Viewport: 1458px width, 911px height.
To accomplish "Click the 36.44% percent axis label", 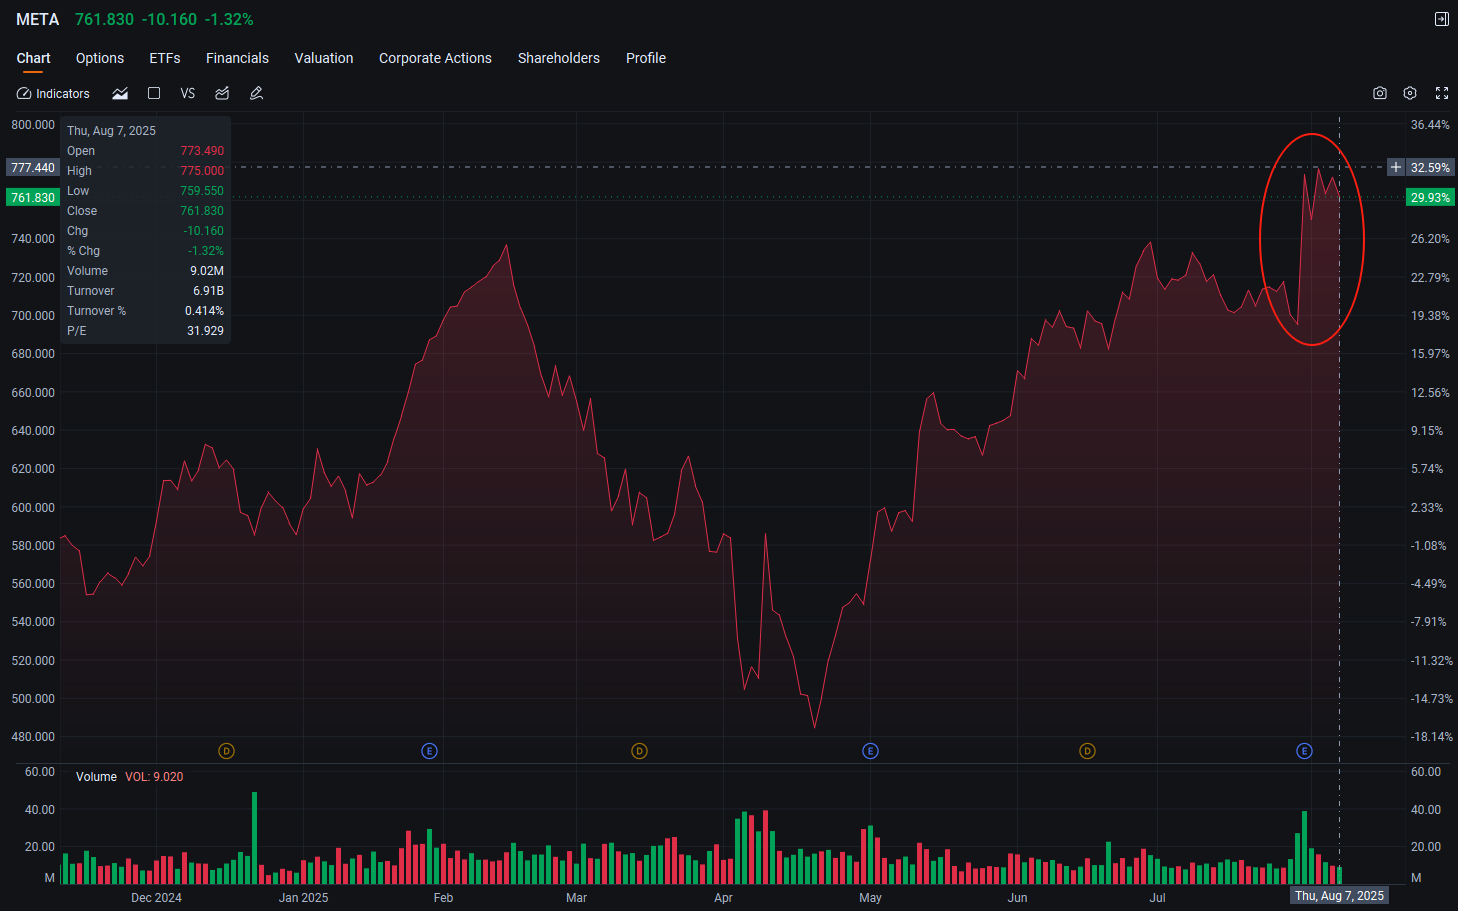I will tap(1430, 125).
